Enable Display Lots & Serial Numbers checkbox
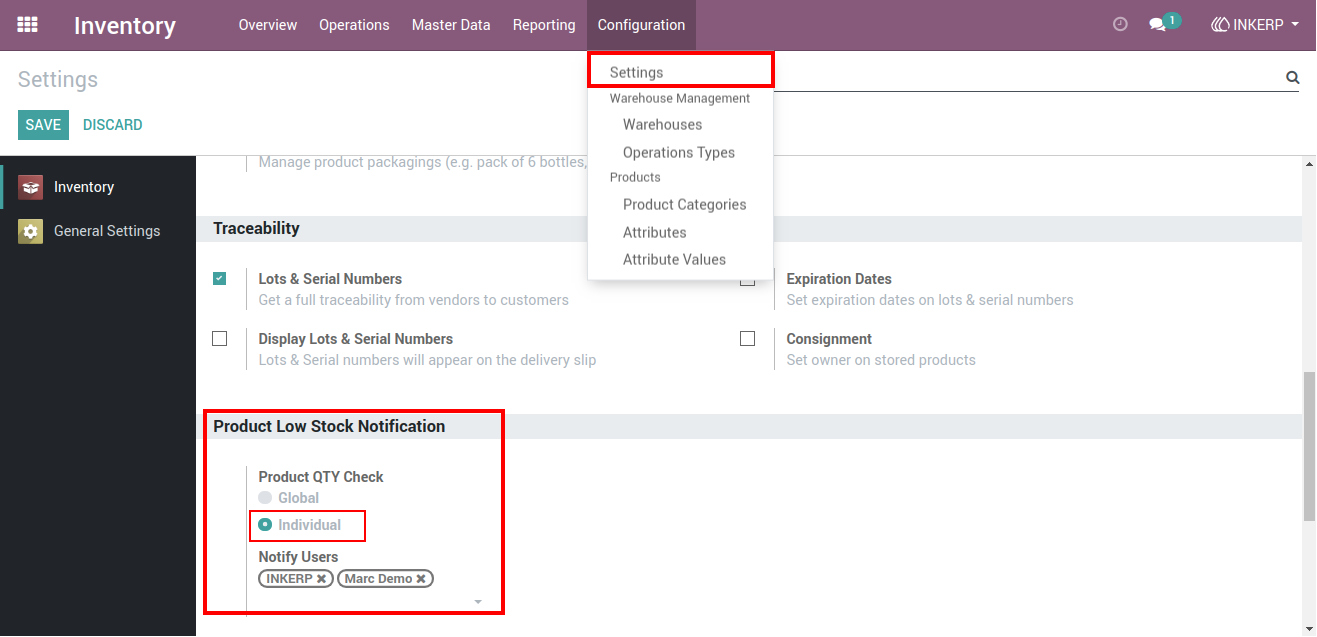Viewport: 1317px width, 637px height. (220, 339)
